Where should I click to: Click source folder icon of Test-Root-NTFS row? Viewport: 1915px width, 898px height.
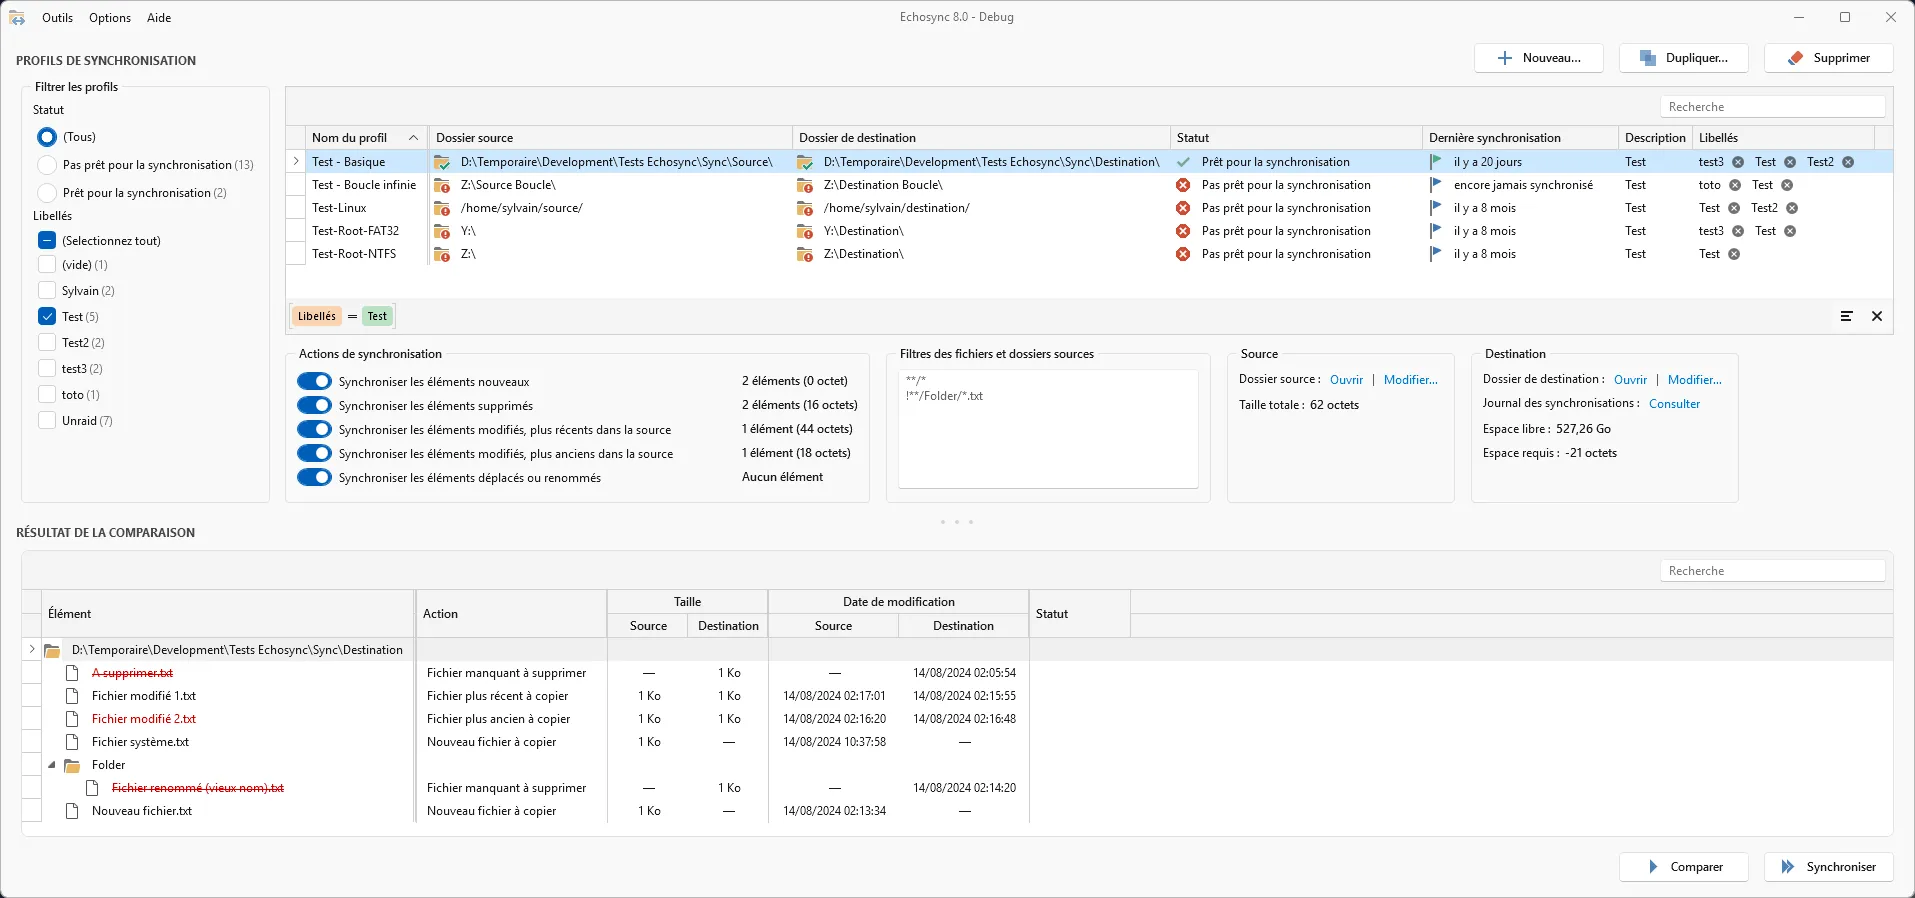tap(442, 254)
